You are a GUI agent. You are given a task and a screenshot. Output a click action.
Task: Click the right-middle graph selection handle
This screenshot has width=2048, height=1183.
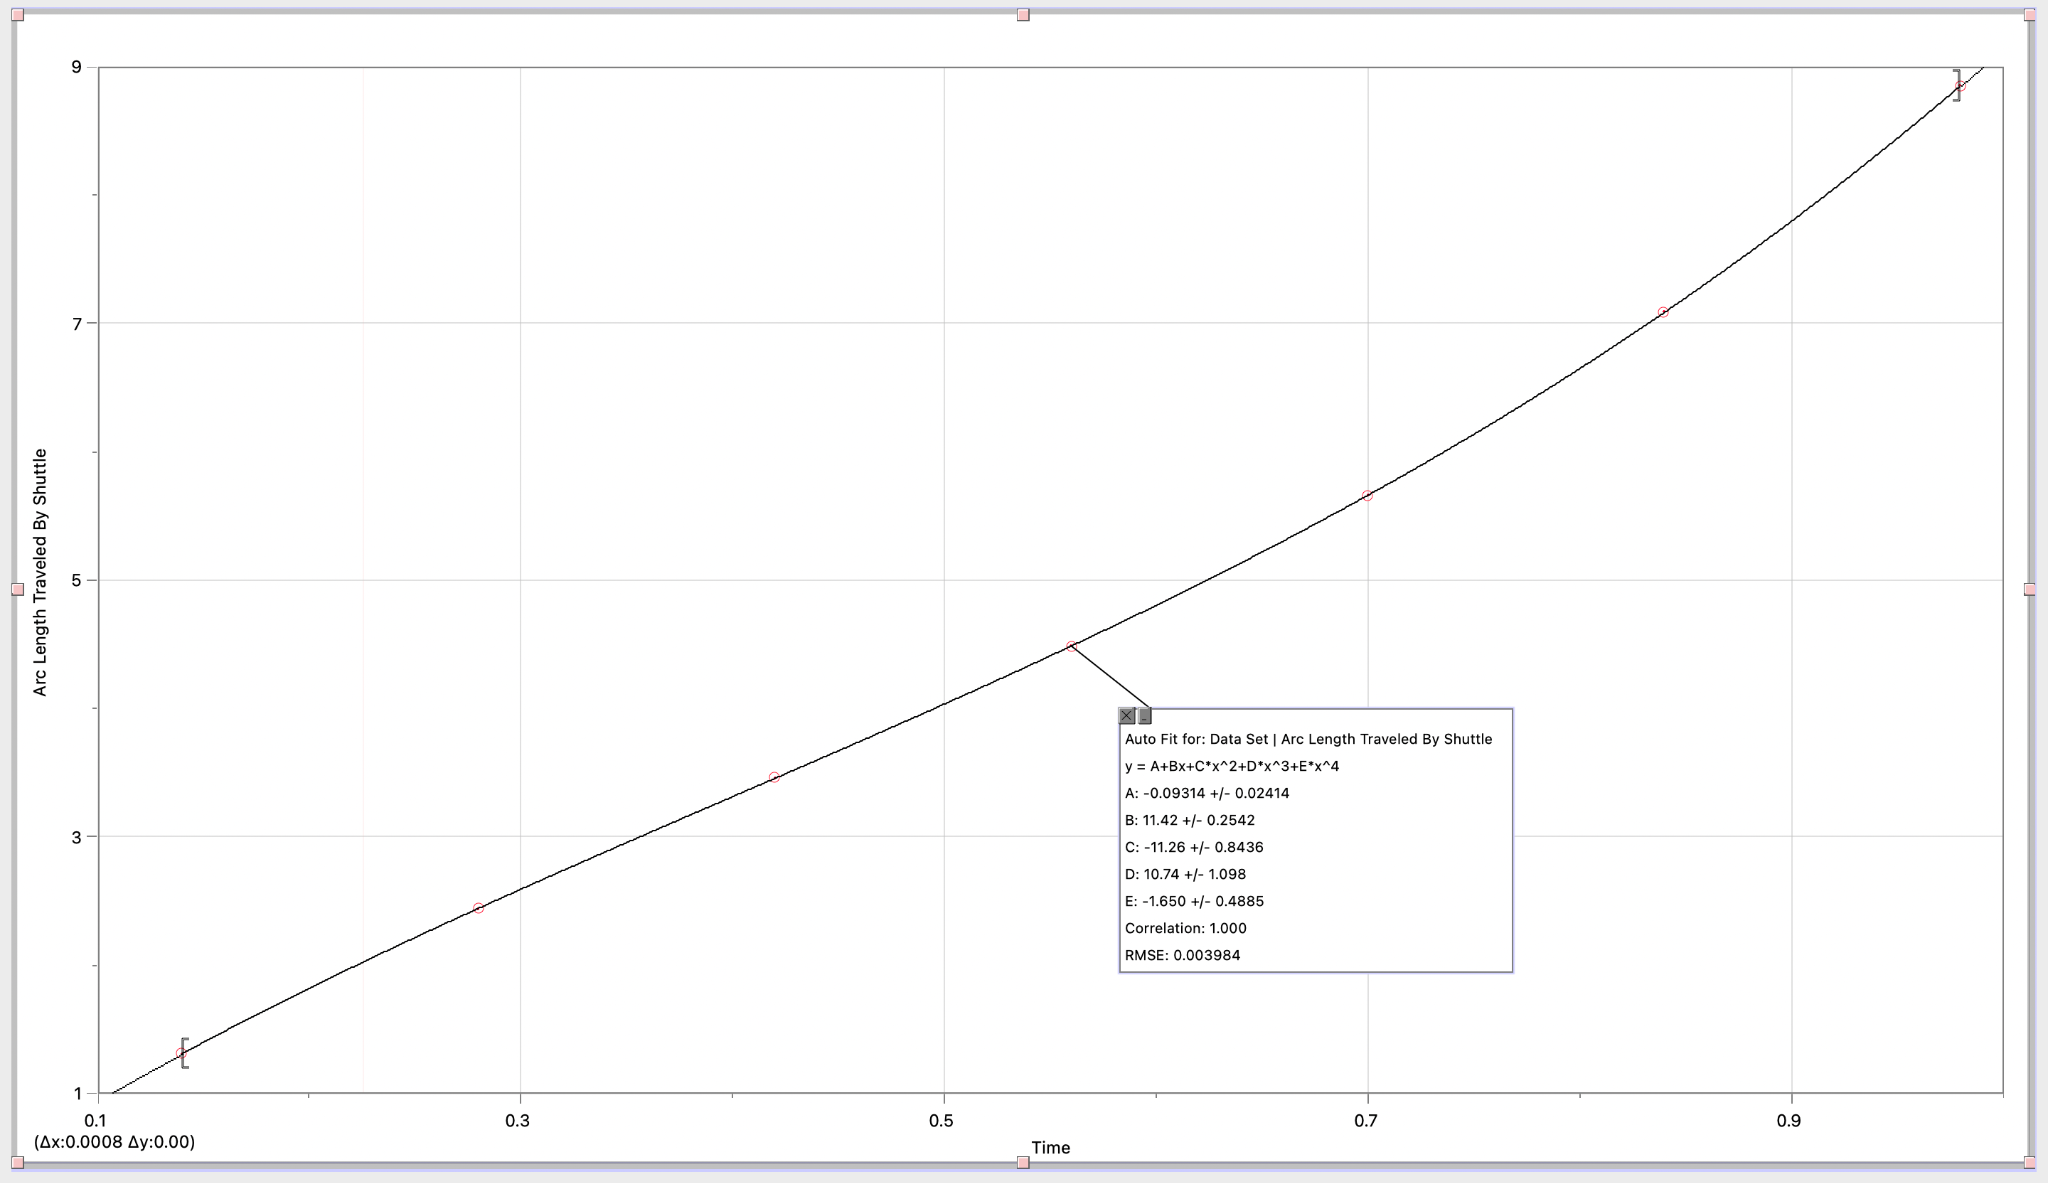(x=2030, y=590)
